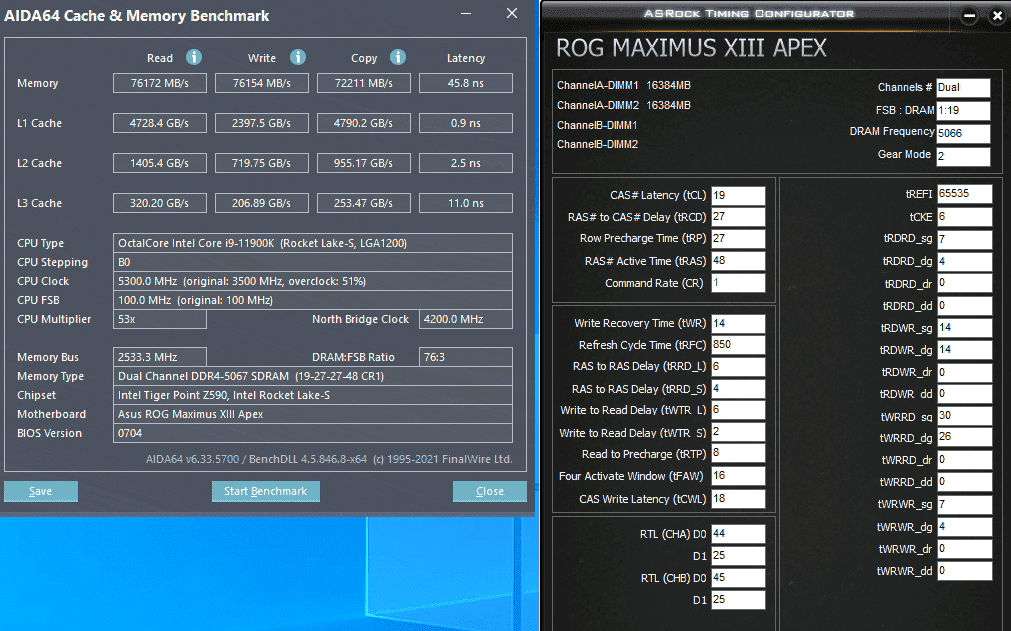The image size is (1011, 631).
Task: Select L2 Cache Read value 1405.4 GB/s
Action: (x=160, y=163)
